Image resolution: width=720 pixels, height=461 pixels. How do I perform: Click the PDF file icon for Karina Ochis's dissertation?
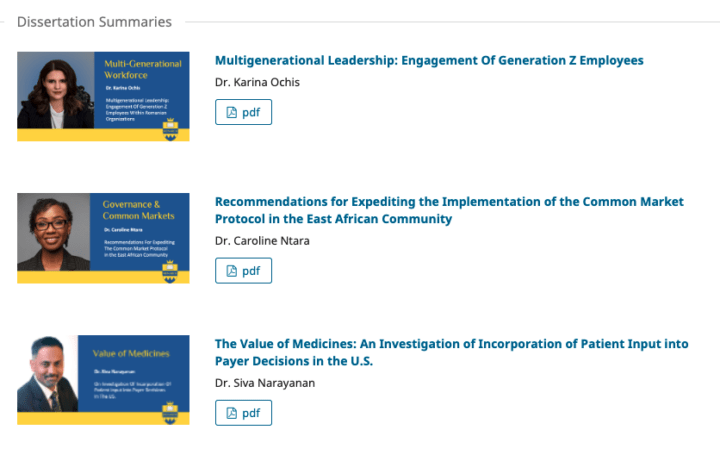pyautogui.click(x=232, y=112)
